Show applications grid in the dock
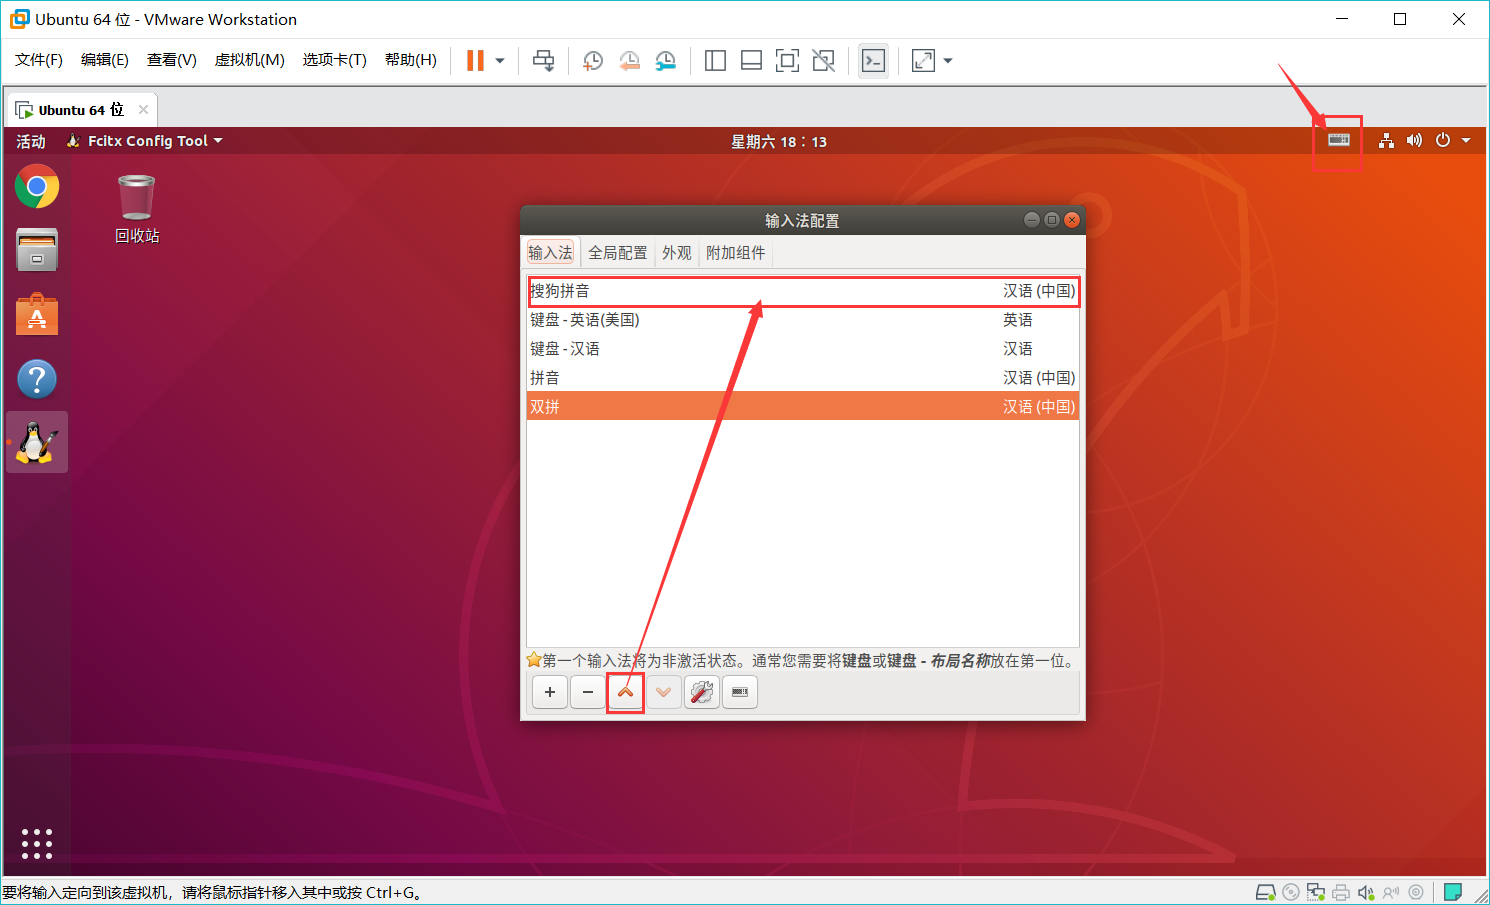The height and width of the screenshot is (905, 1490). coord(37,844)
